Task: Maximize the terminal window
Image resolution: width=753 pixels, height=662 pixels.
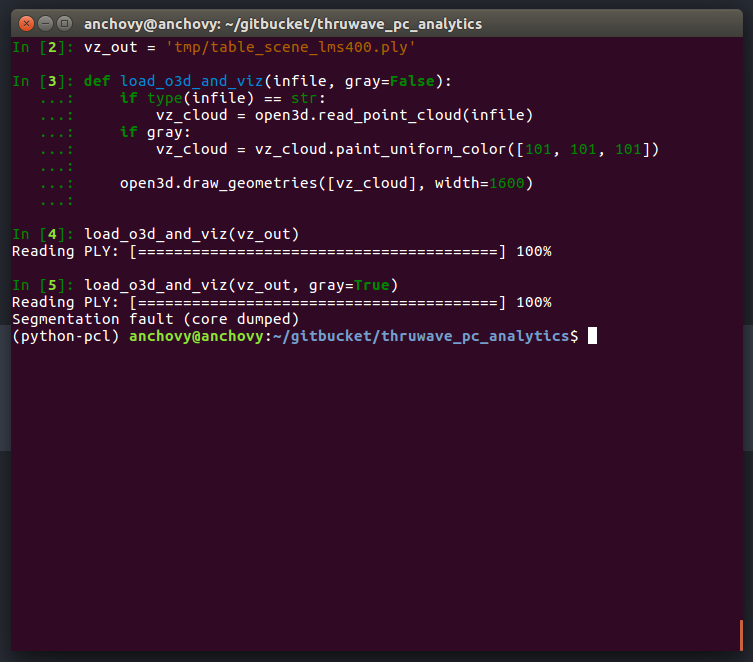Action: pyautogui.click(x=64, y=23)
